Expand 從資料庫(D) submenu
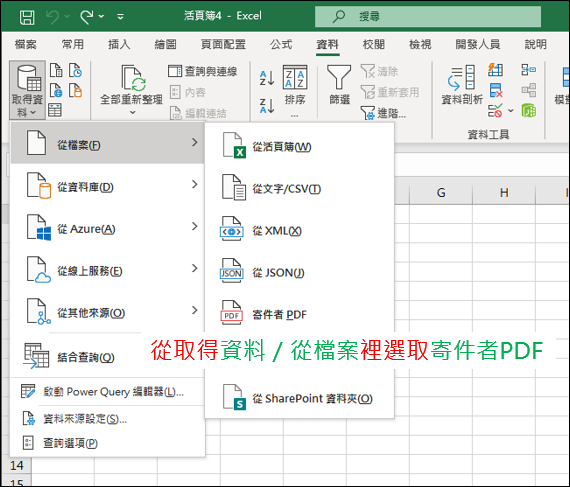Screen dimensions: 570x487 107,185
